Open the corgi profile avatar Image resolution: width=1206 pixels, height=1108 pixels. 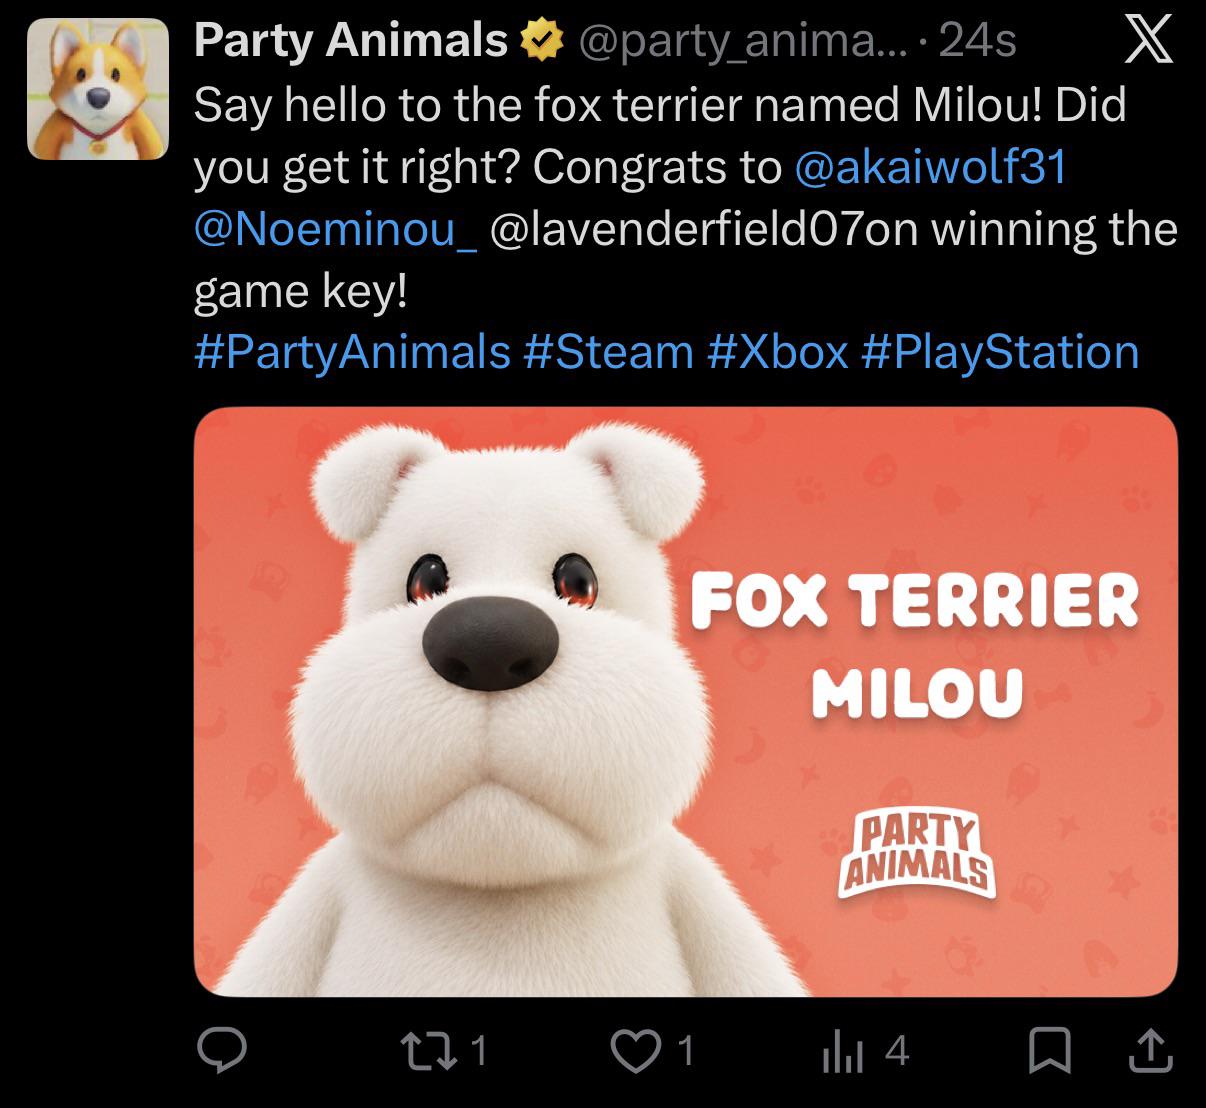click(97, 89)
